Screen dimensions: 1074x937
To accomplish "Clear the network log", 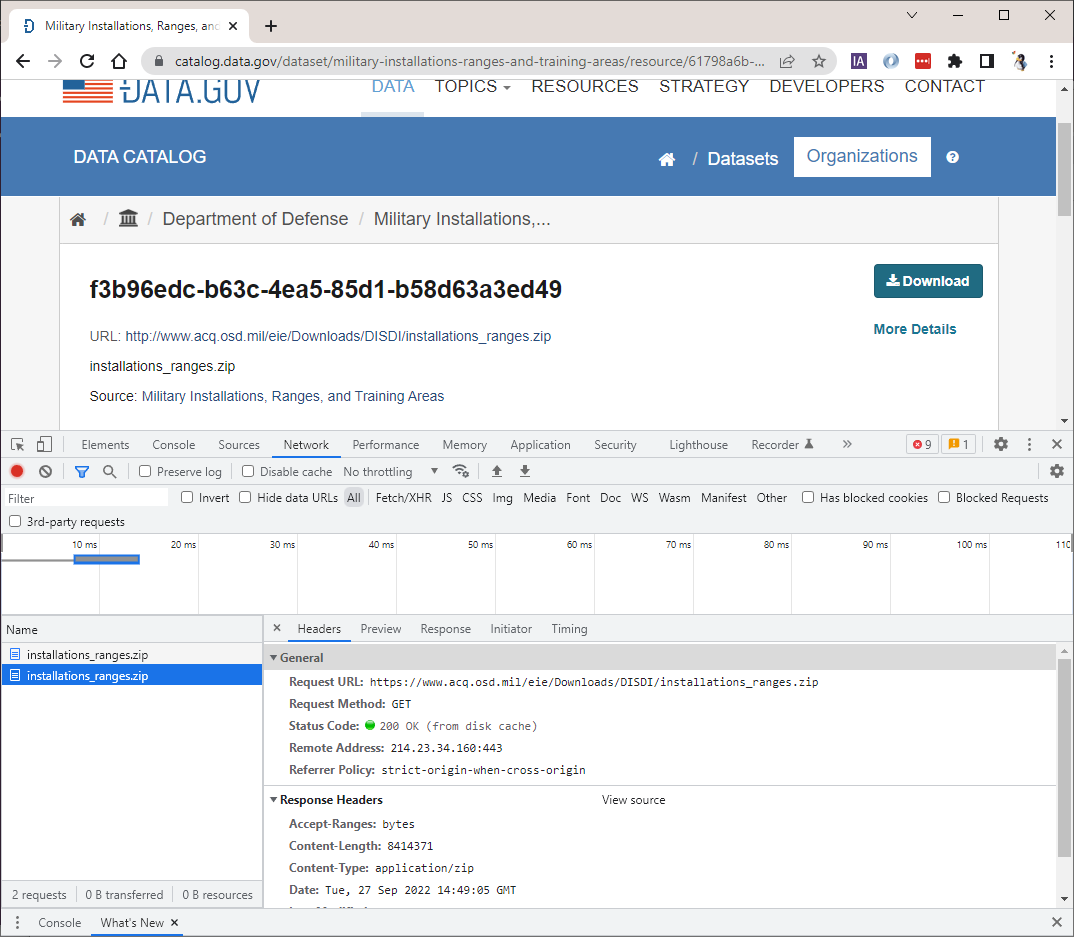I will point(45,470).
